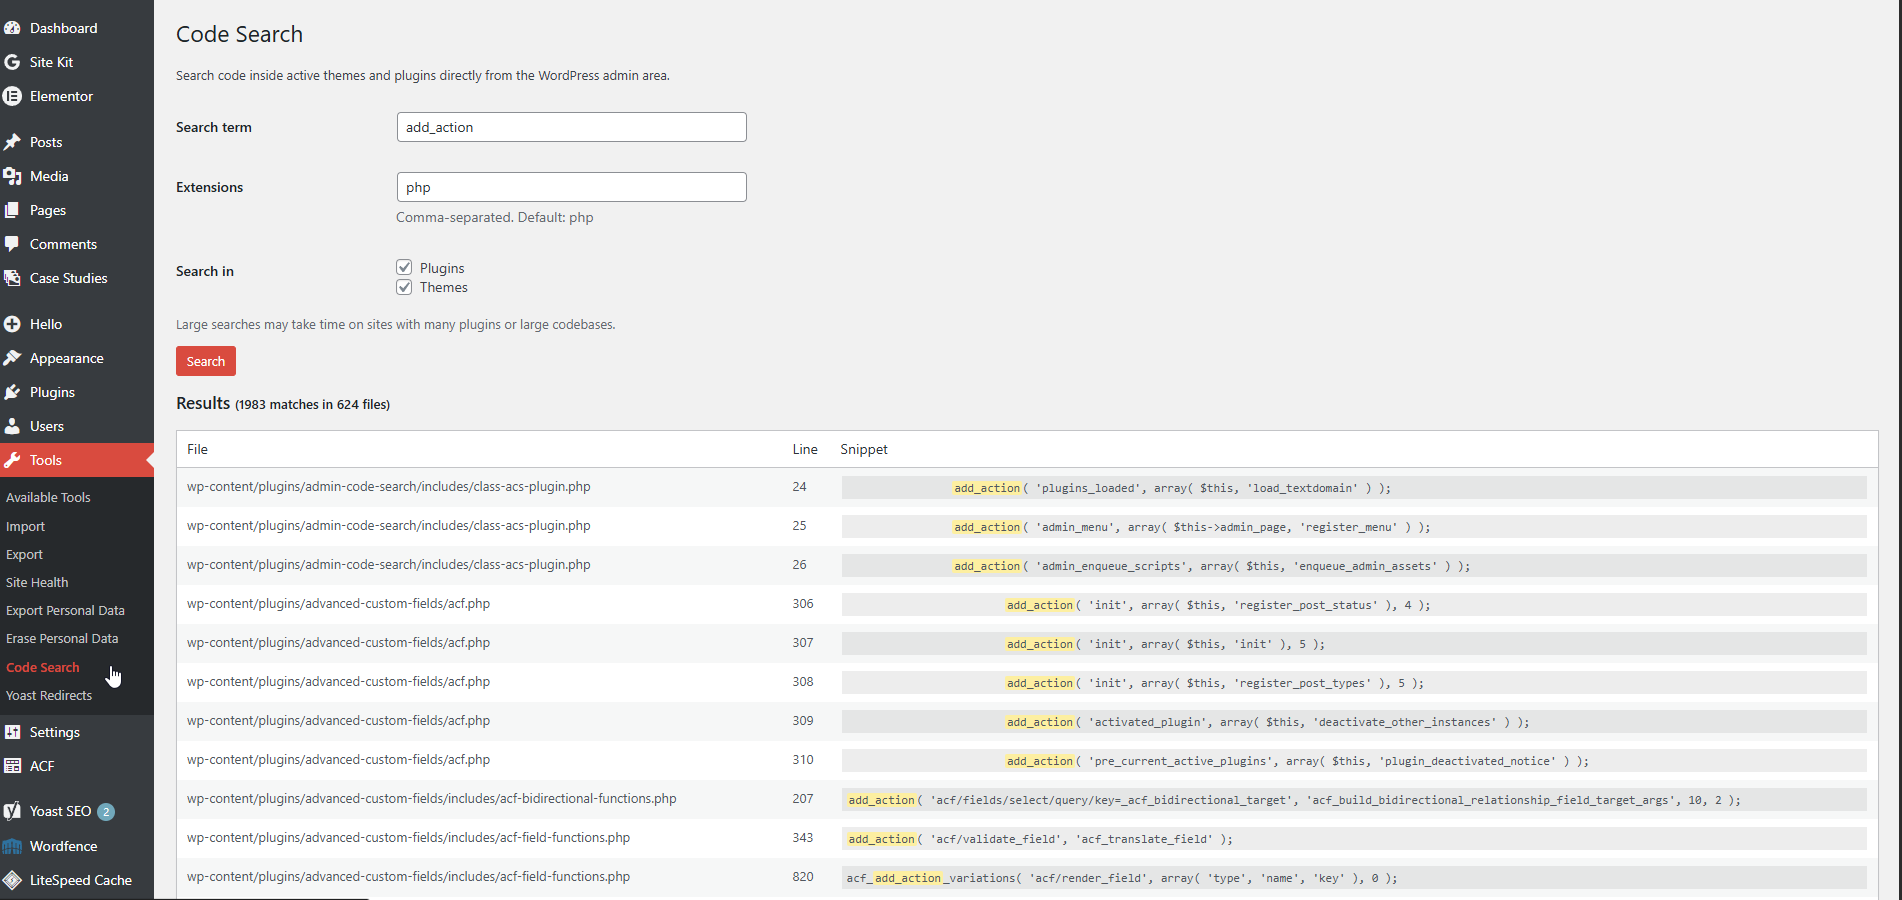Open Site Health under Tools
Screen dimensions: 1902x900
[37, 582]
